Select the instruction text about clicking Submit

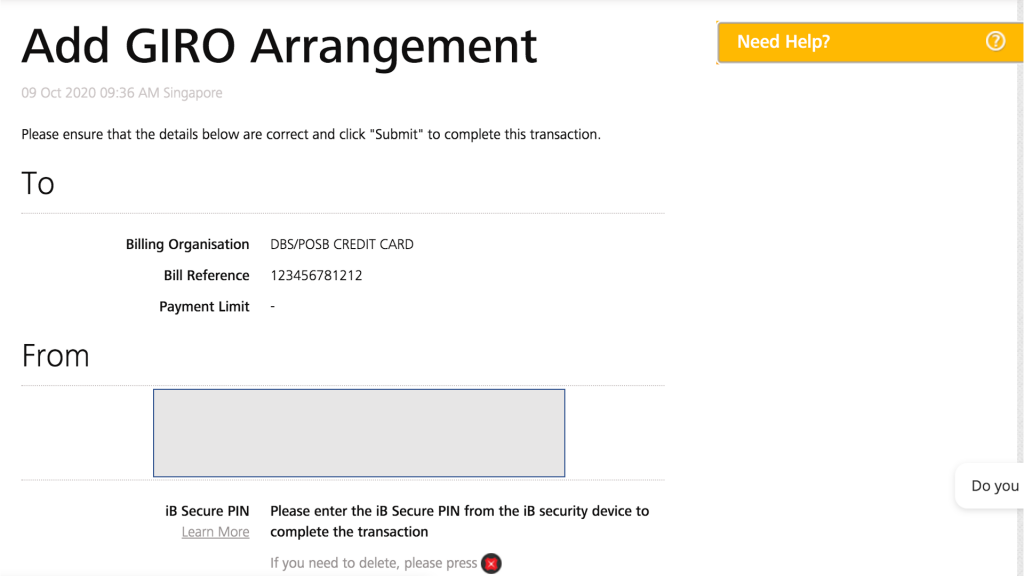(x=310, y=133)
